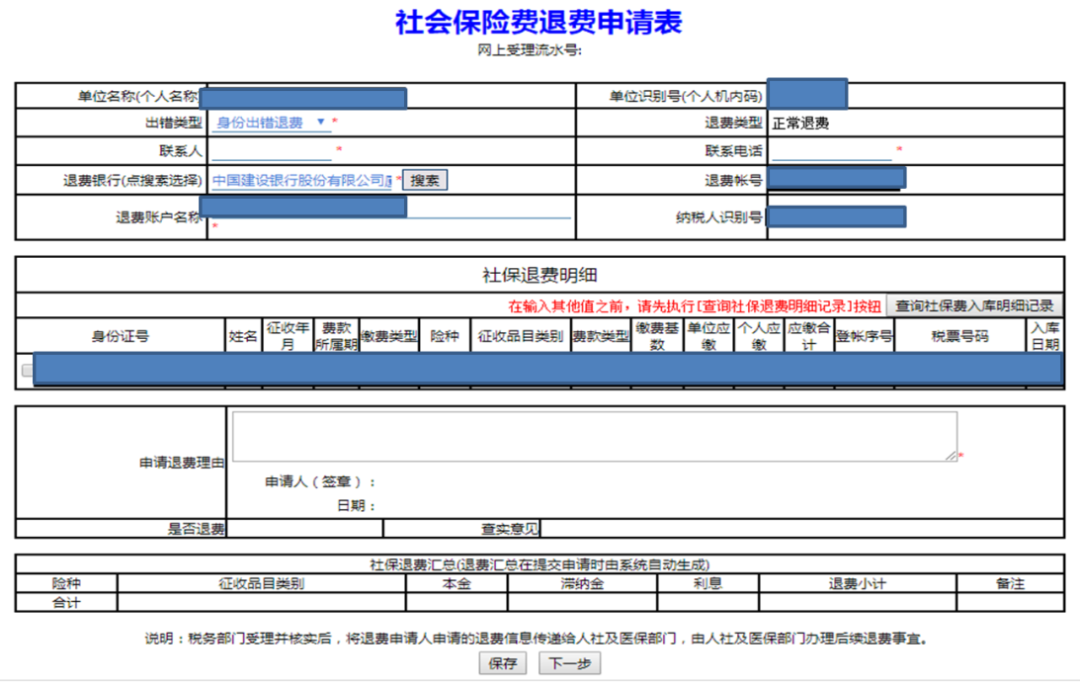Image resolution: width=1080 pixels, height=687 pixels.
Task: Click the 申请退费理由 text area
Action: [594, 436]
